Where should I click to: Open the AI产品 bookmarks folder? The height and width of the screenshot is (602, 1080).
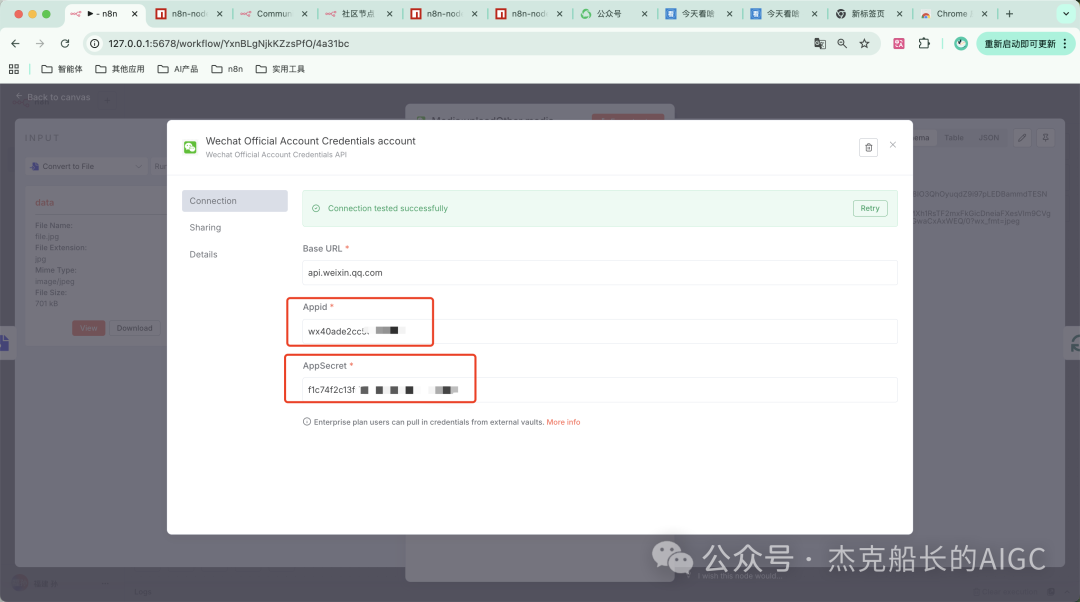[x=178, y=69]
